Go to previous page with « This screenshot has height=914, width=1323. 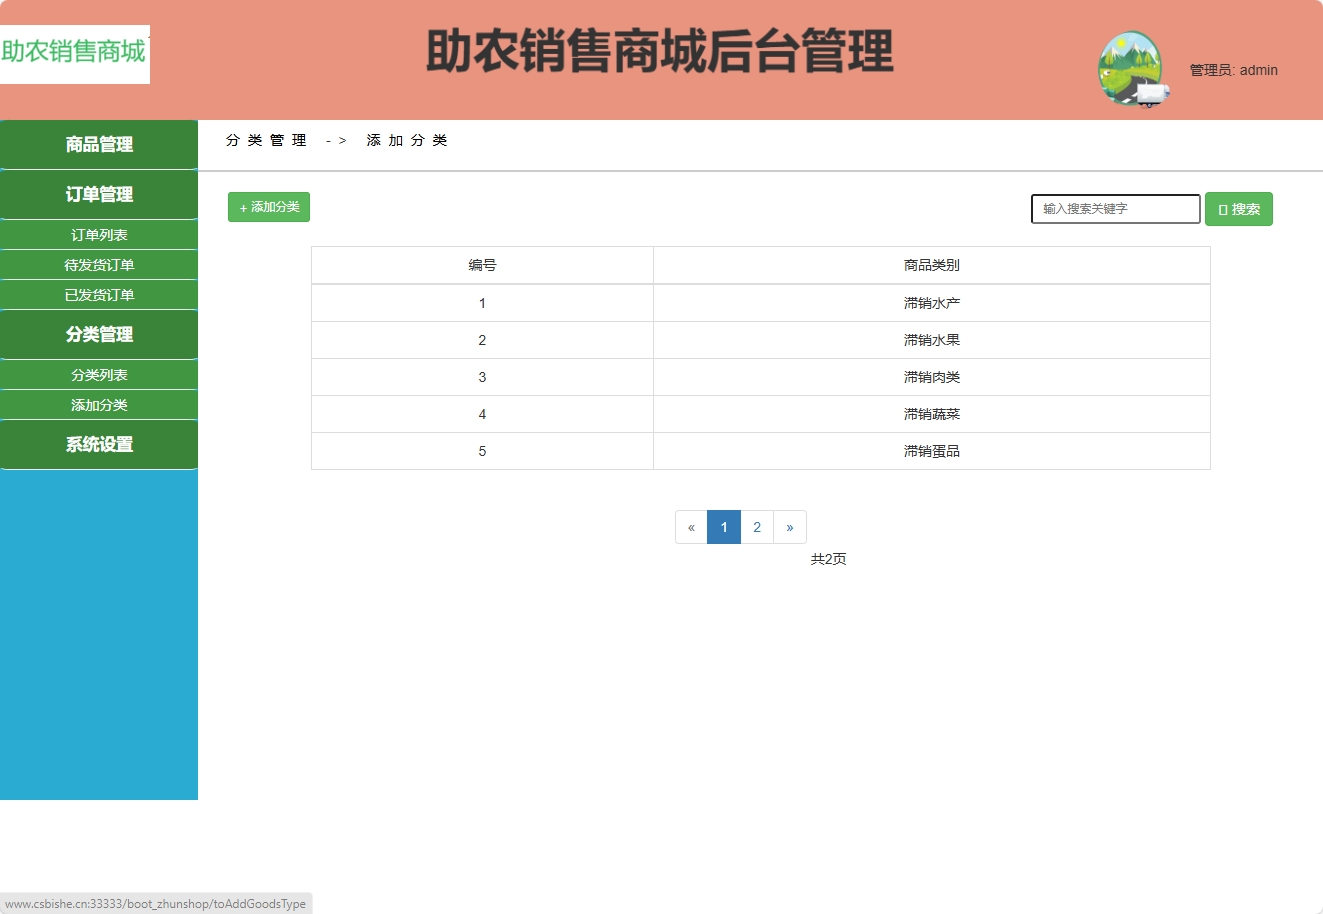coord(691,527)
